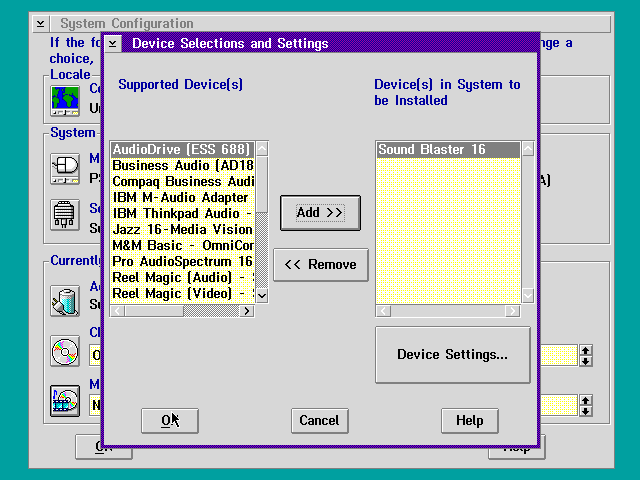This screenshot has height=480, width=640.
Task: Click the mouse icon in System Configuration
Action: [x=65, y=169]
